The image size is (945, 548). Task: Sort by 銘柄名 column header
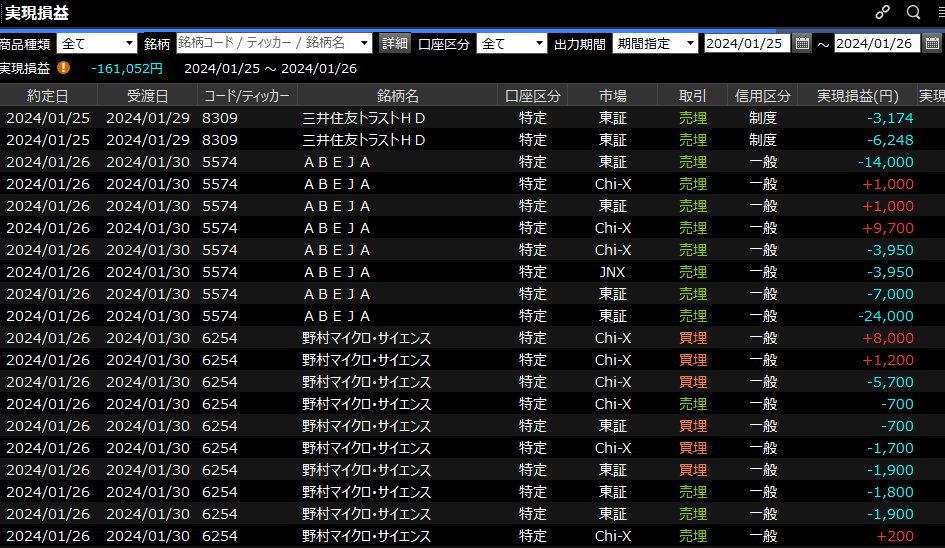click(398, 96)
